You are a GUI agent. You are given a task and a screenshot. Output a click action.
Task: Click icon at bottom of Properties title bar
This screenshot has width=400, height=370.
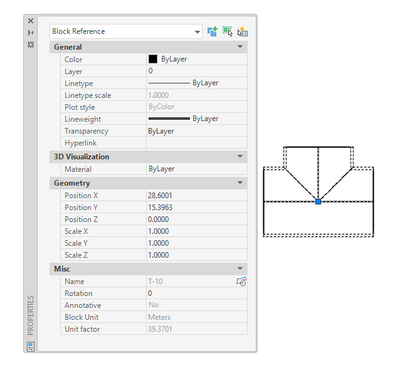[x=31, y=346]
